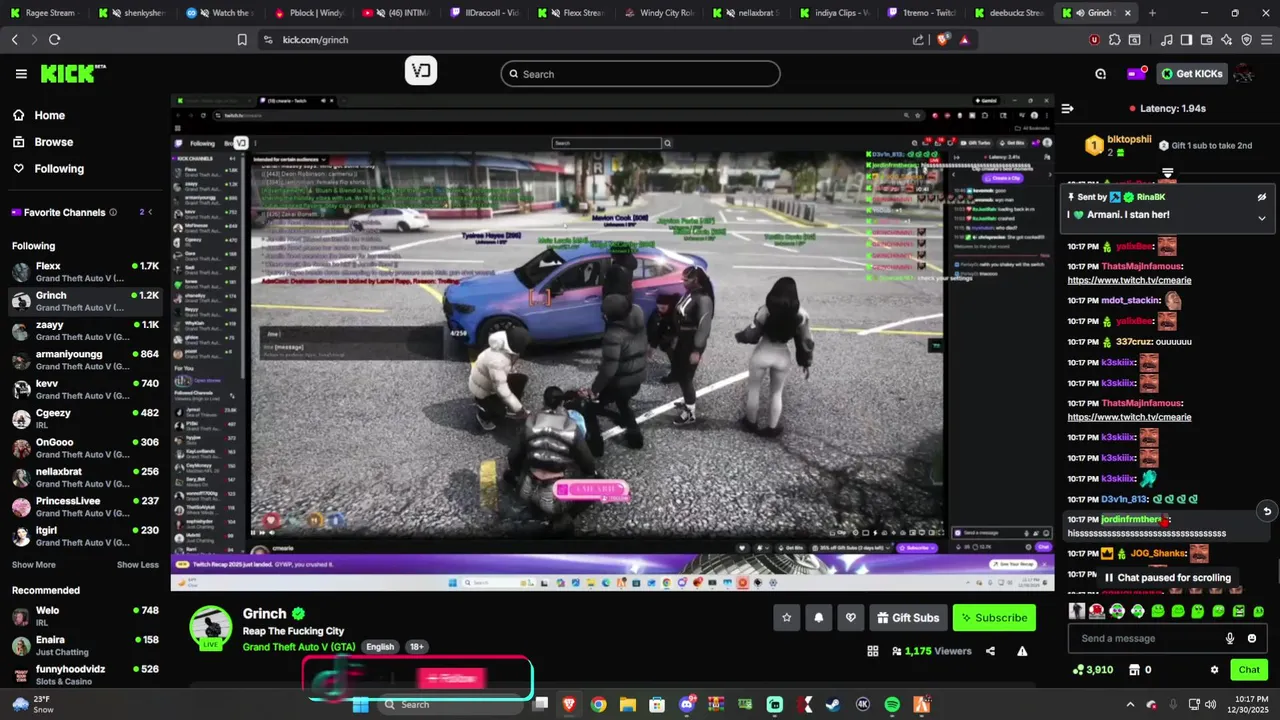The height and width of the screenshot is (720, 1280).
Task: Open chat settings gear
Action: point(1215,670)
